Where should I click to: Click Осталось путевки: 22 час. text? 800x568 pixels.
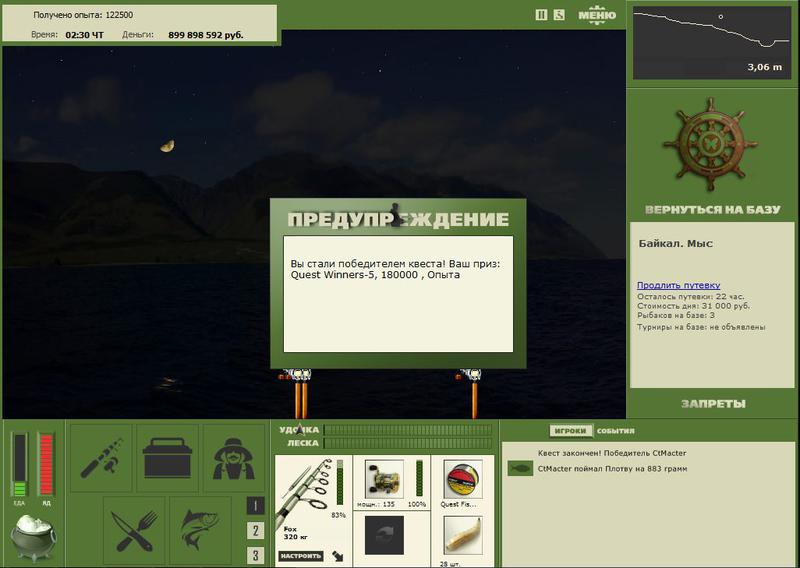690,297
